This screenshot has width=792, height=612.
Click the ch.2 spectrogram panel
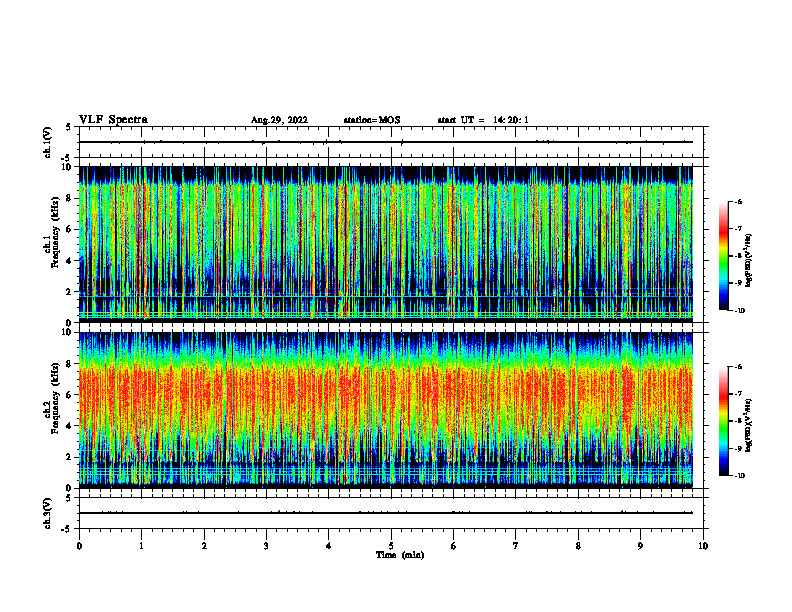386,410
